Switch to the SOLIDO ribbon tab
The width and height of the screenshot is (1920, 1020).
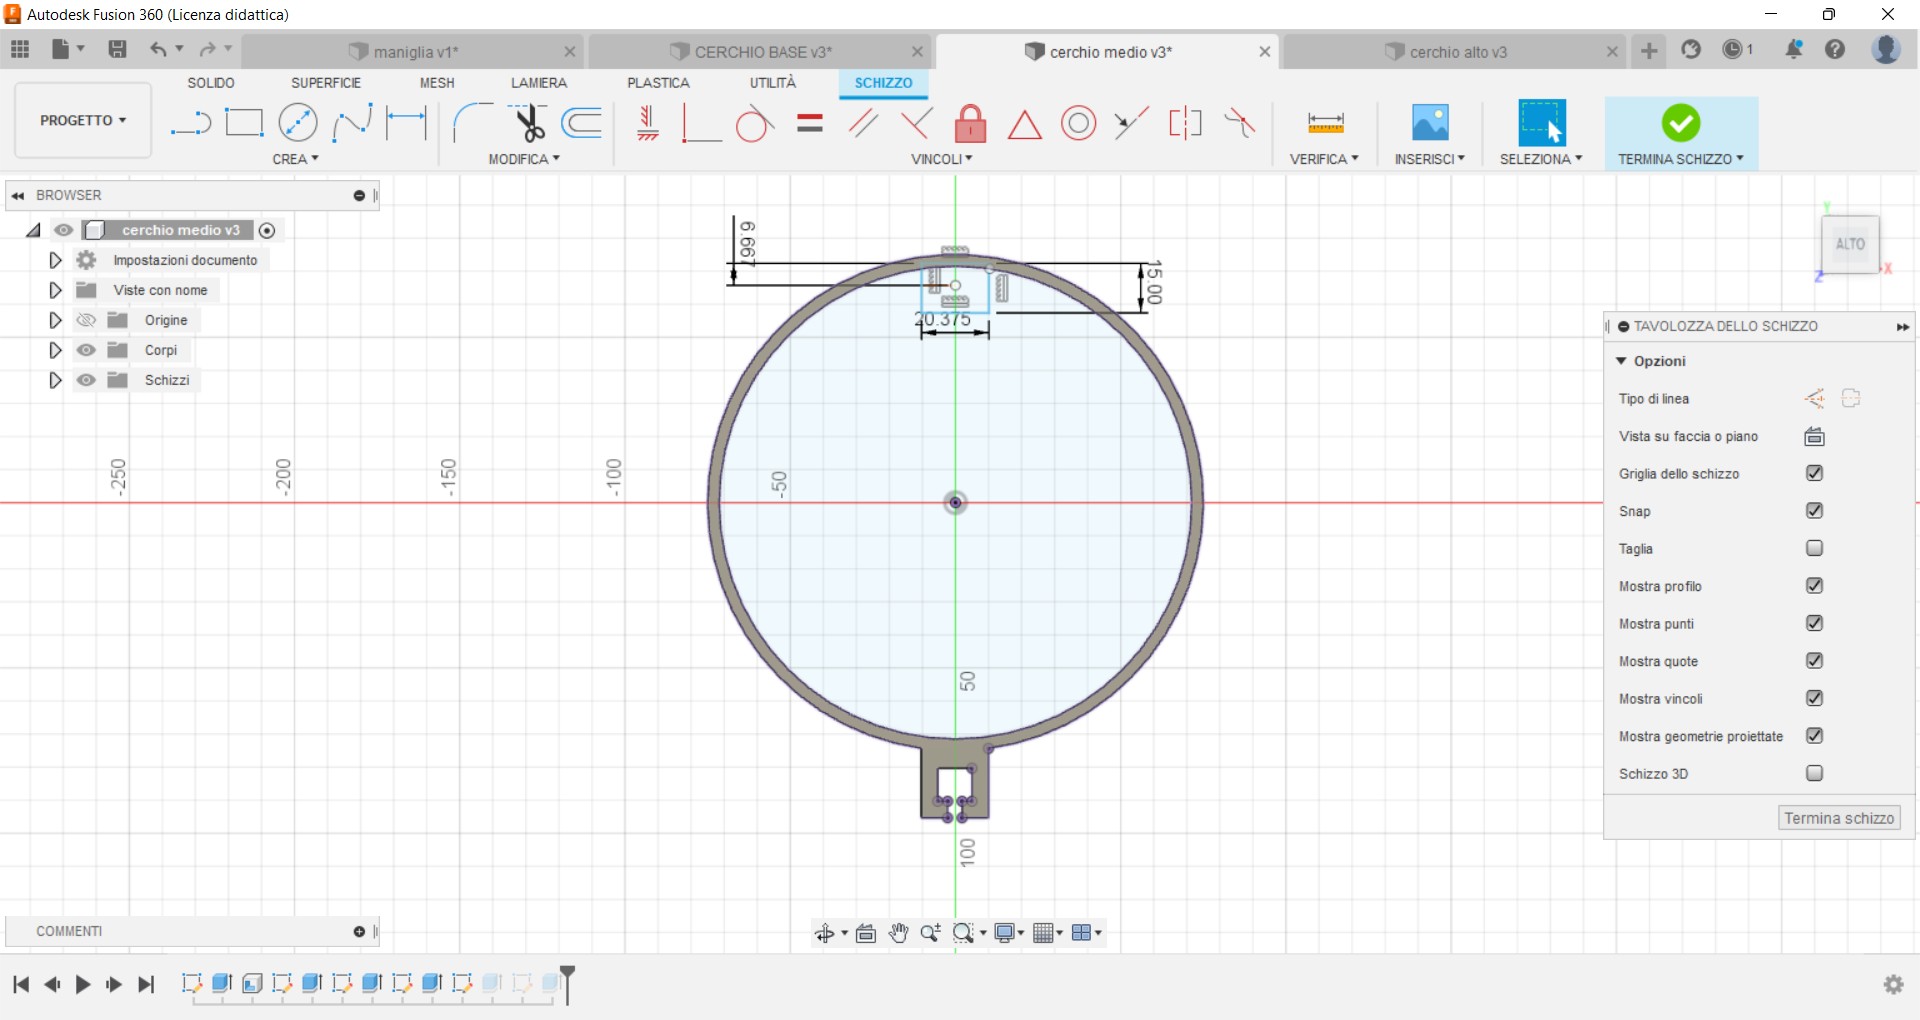(210, 83)
